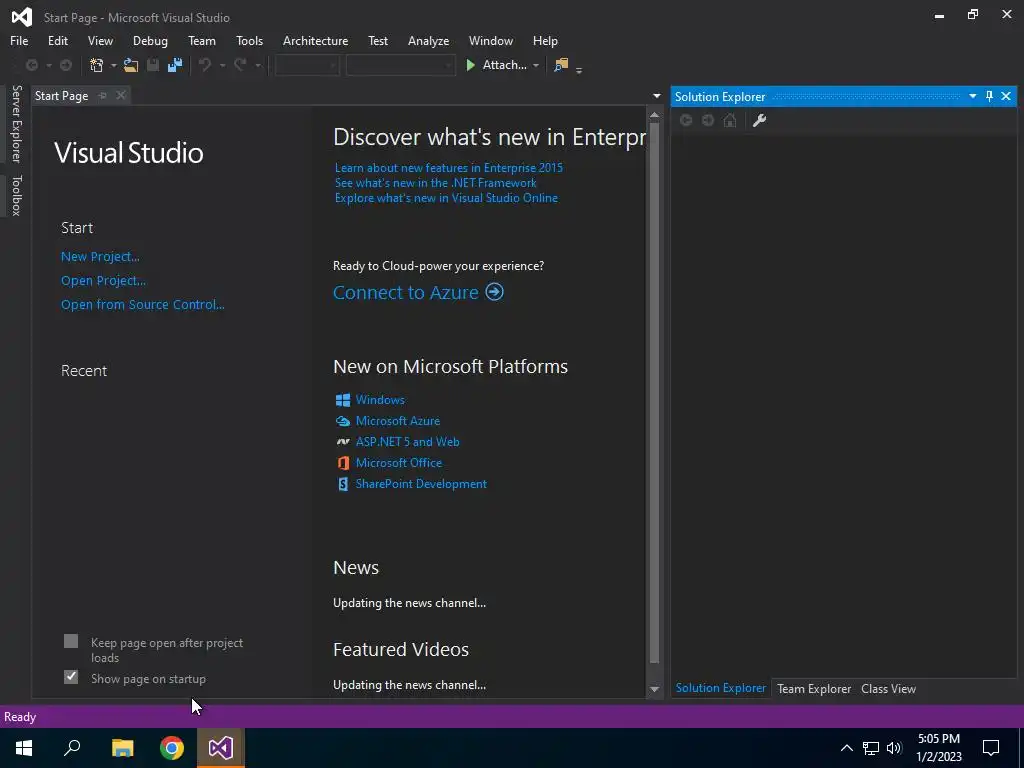The height and width of the screenshot is (768, 1024).
Task: Open the solution configurations combo box
Action: coord(307,65)
